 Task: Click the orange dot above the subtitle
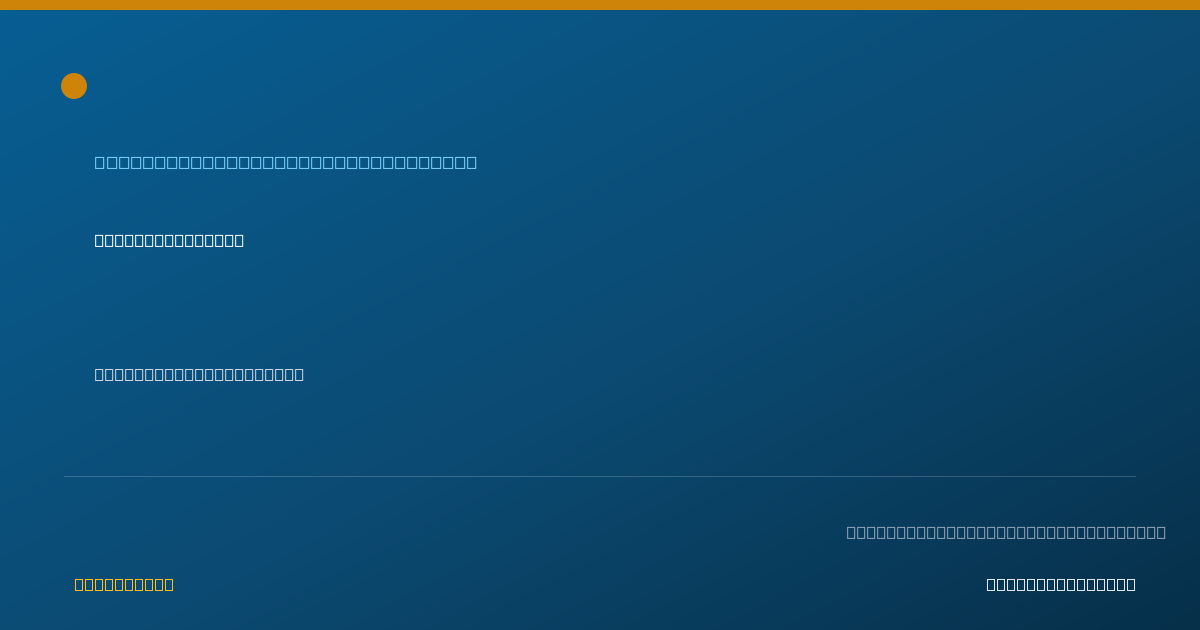[x=74, y=86]
